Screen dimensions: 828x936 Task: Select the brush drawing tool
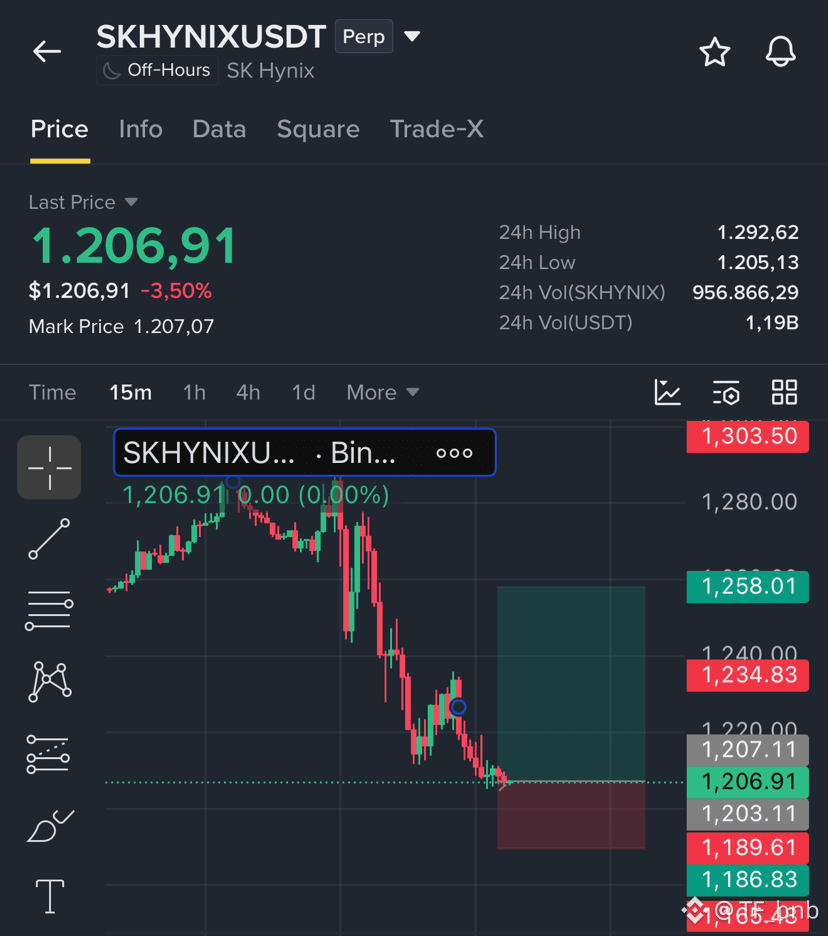tap(50, 826)
